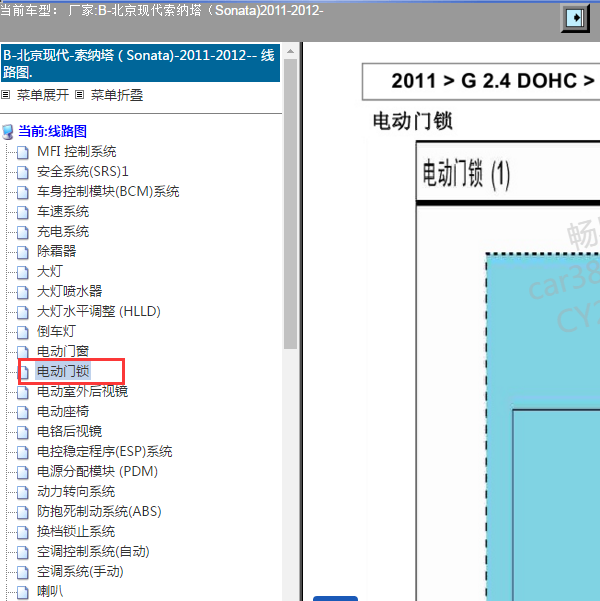Click the panel toggle arrow button top right
Image resolution: width=600 pixels, height=601 pixels.
coord(575,18)
